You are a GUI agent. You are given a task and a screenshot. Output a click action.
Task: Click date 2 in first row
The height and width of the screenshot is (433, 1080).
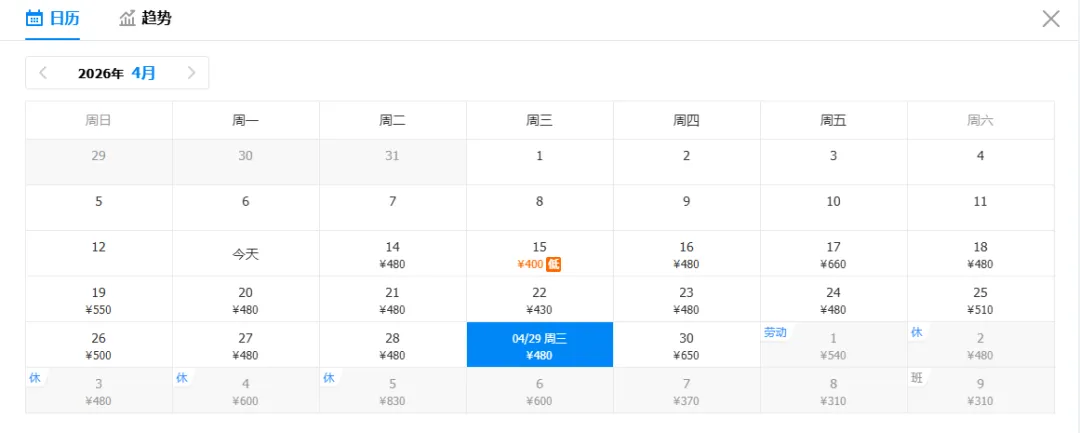point(687,162)
